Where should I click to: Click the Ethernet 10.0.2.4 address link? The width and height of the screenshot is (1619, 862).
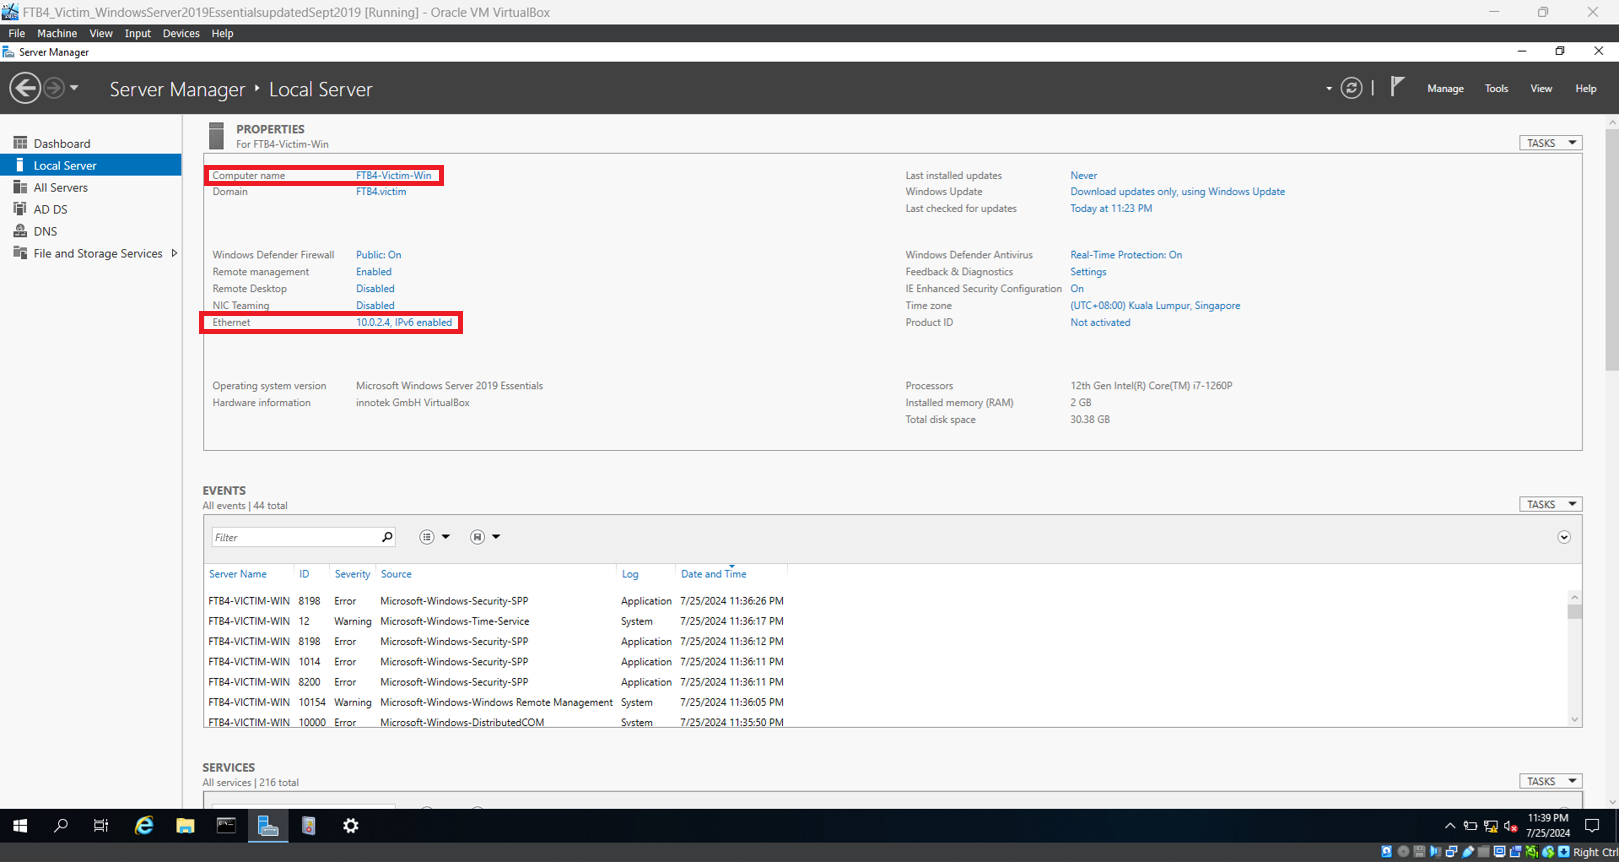(x=404, y=322)
